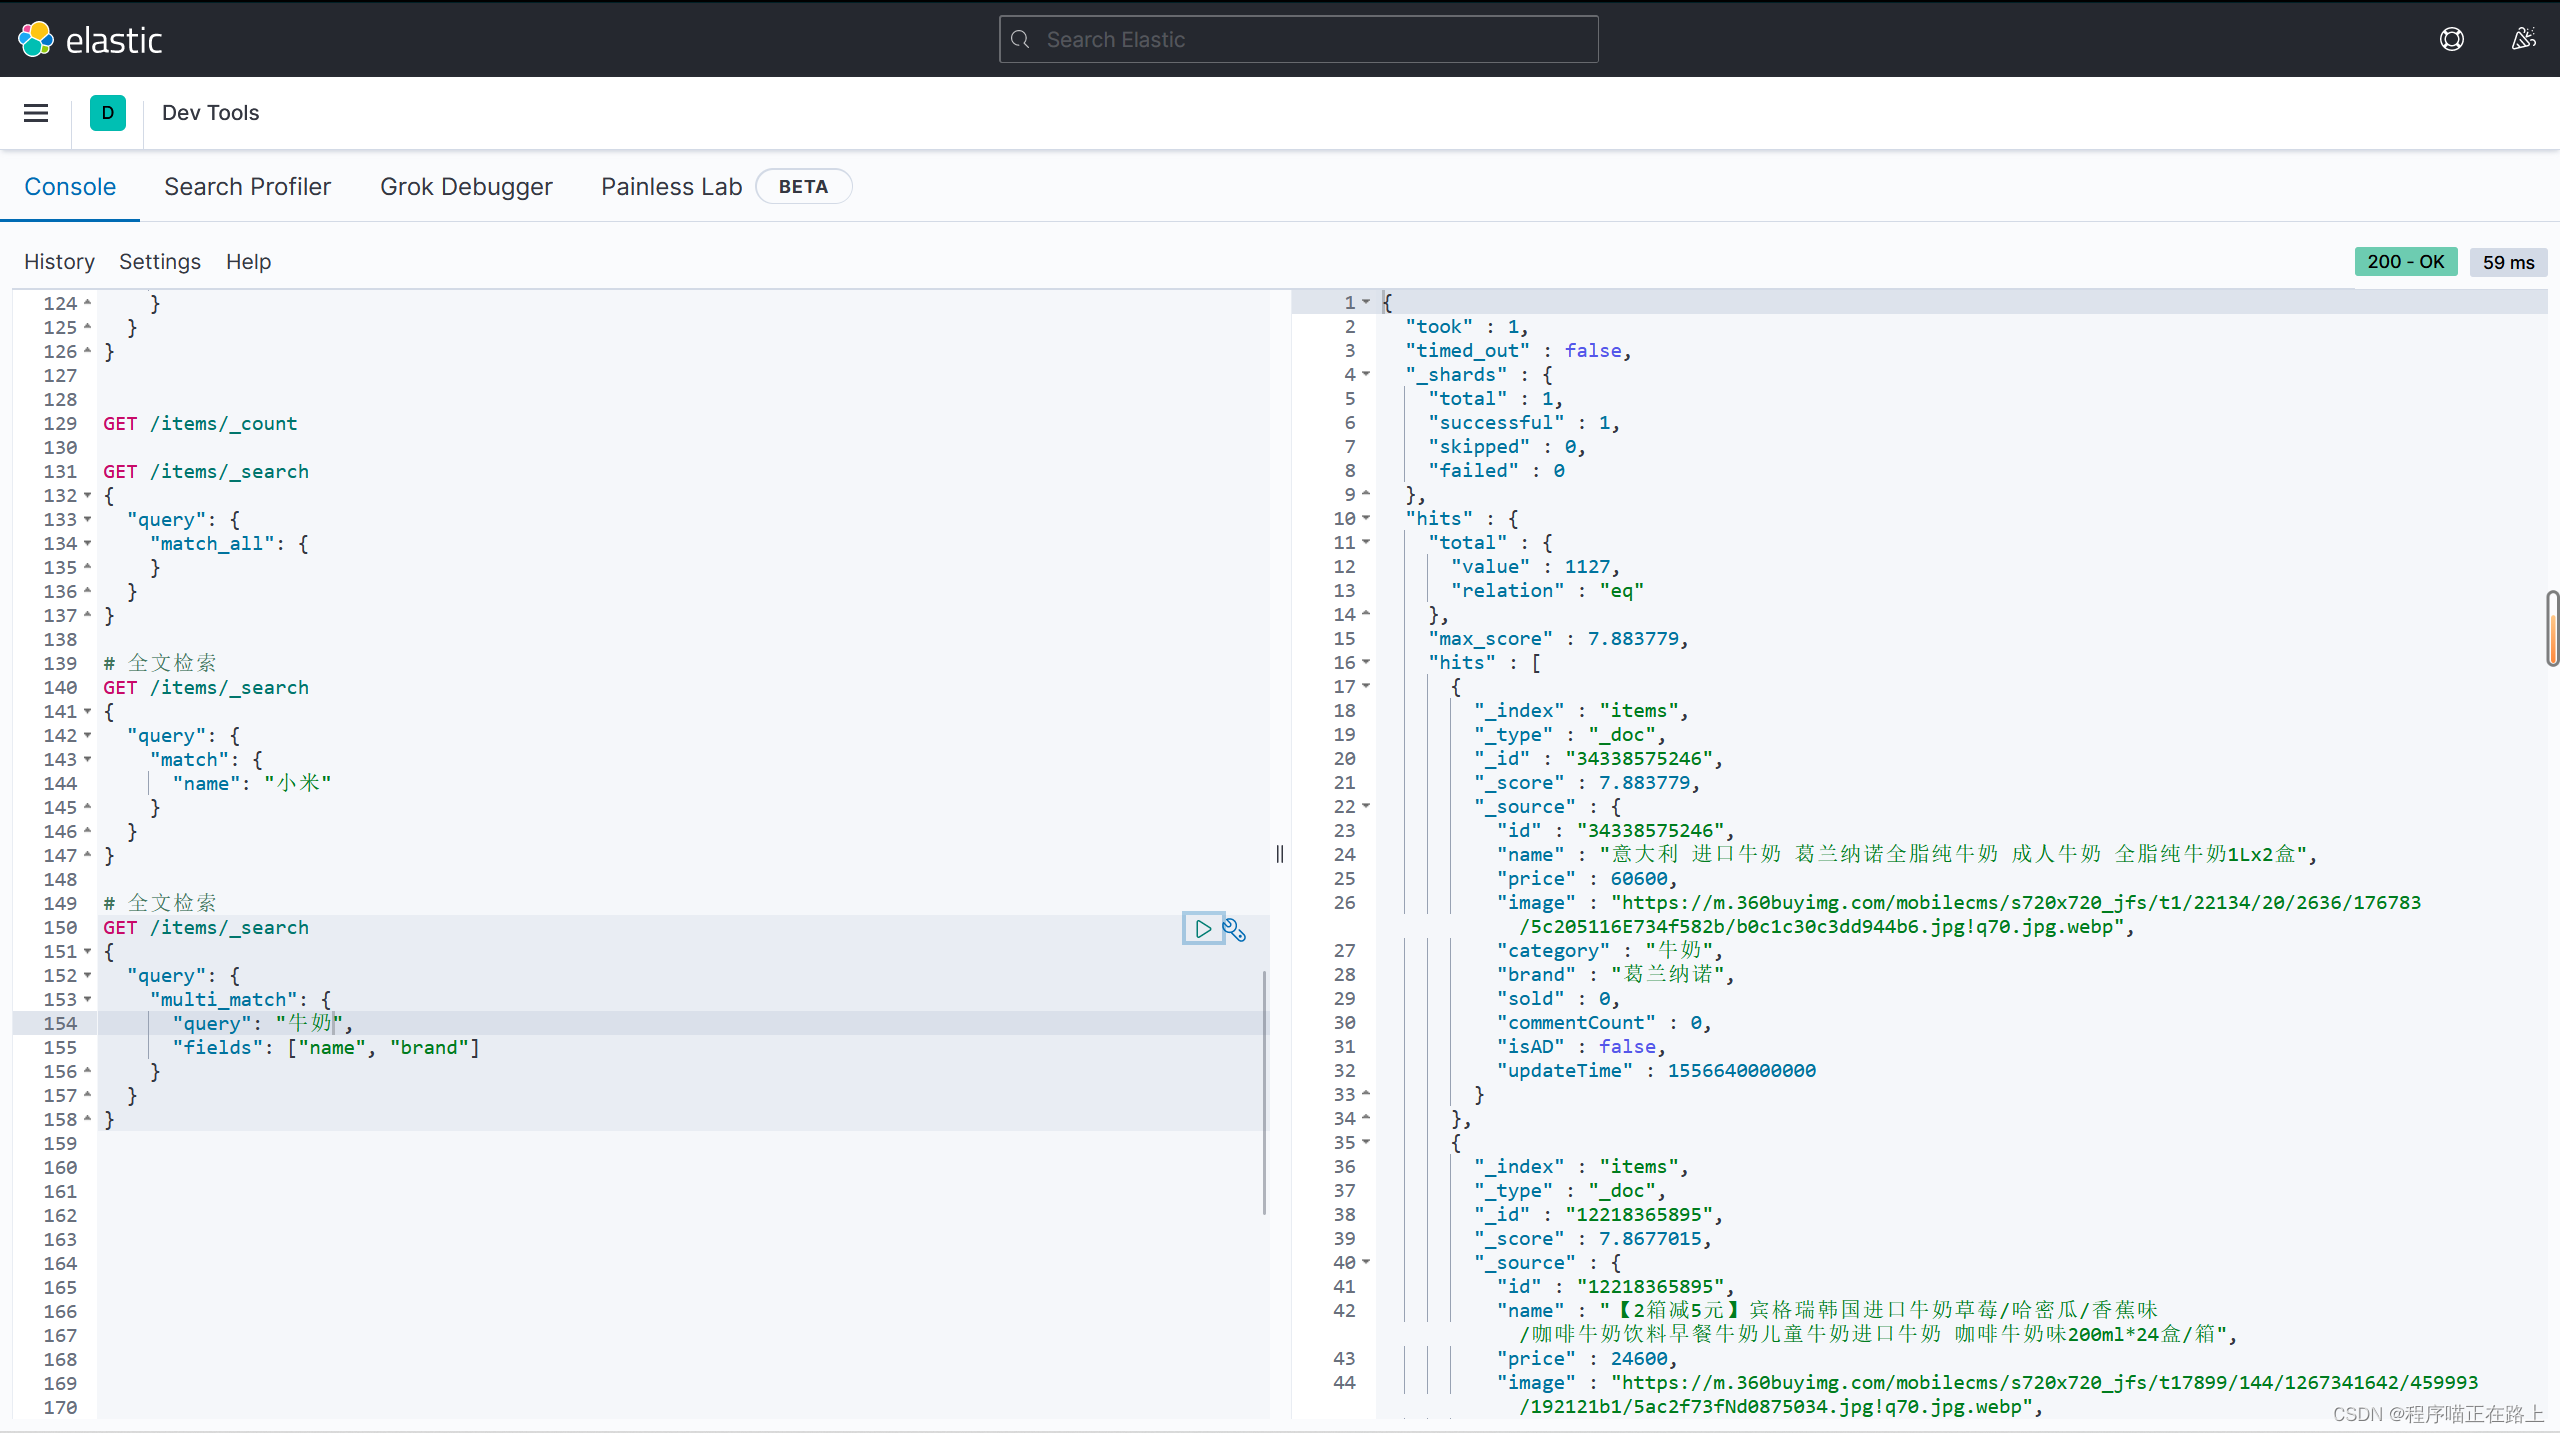The image size is (2560, 1433).
Task: Click the D space avatar
Action: 108,113
